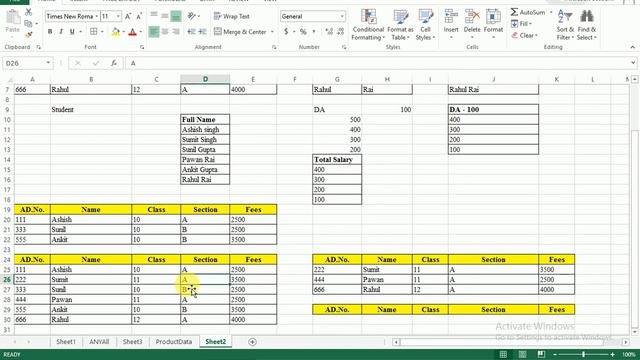Switch to Page Layout view icon

pos(522,354)
